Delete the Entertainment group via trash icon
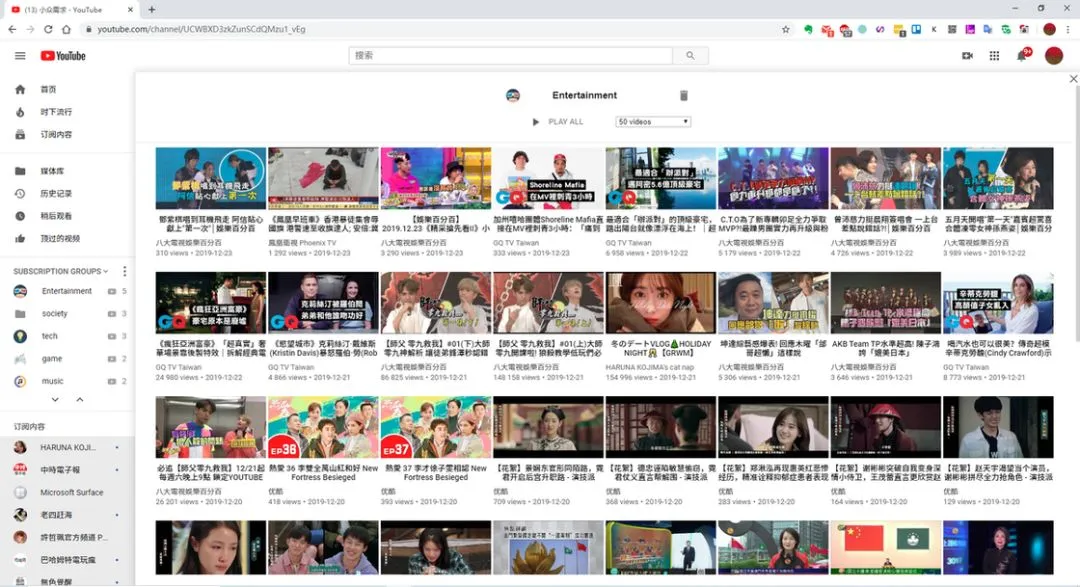This screenshot has width=1080, height=587. coord(683,95)
